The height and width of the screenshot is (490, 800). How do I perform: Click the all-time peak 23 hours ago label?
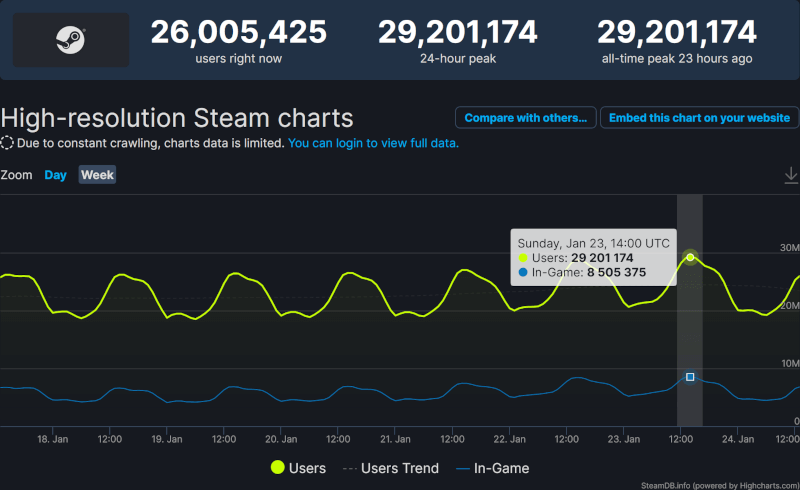[677, 59]
